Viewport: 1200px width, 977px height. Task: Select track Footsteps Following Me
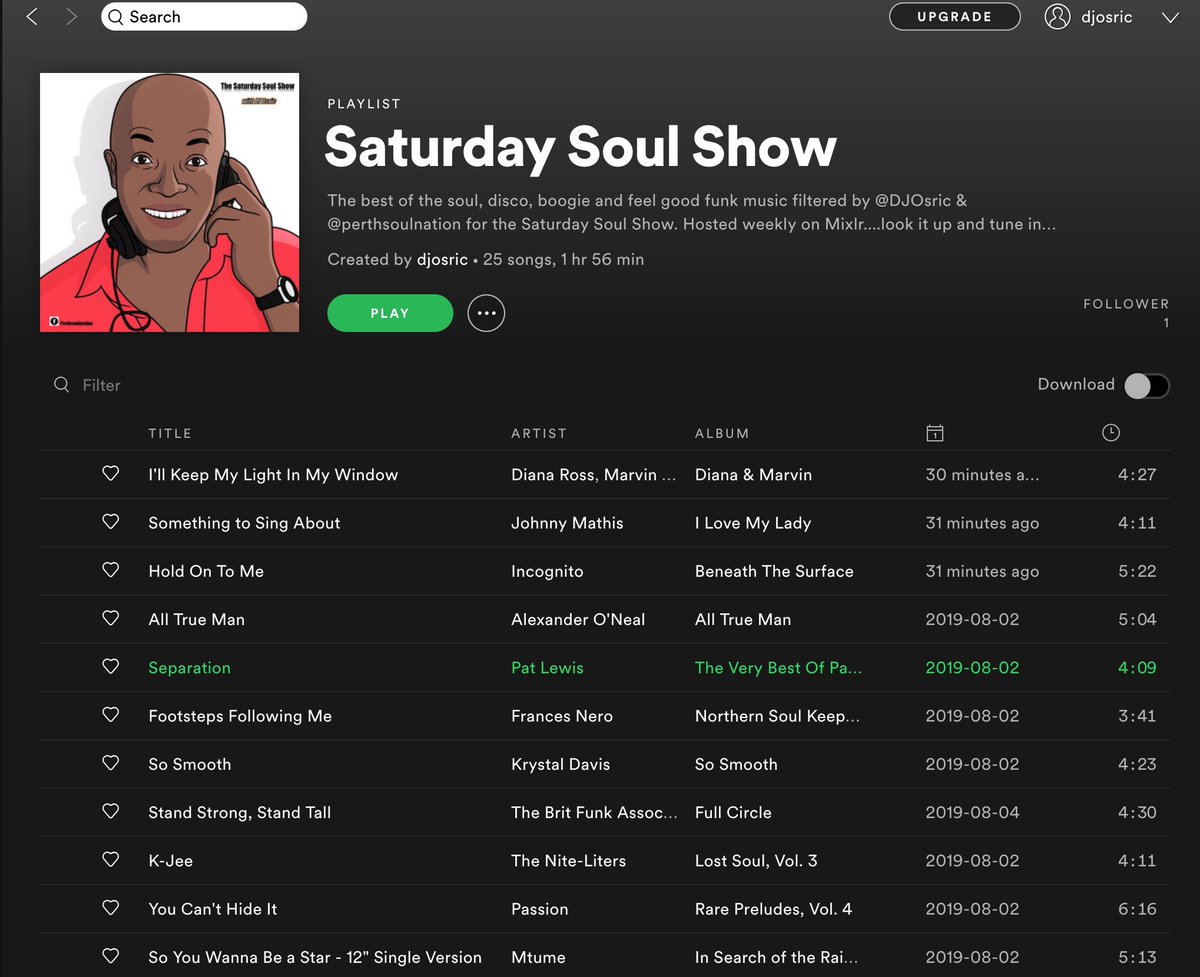click(x=240, y=716)
